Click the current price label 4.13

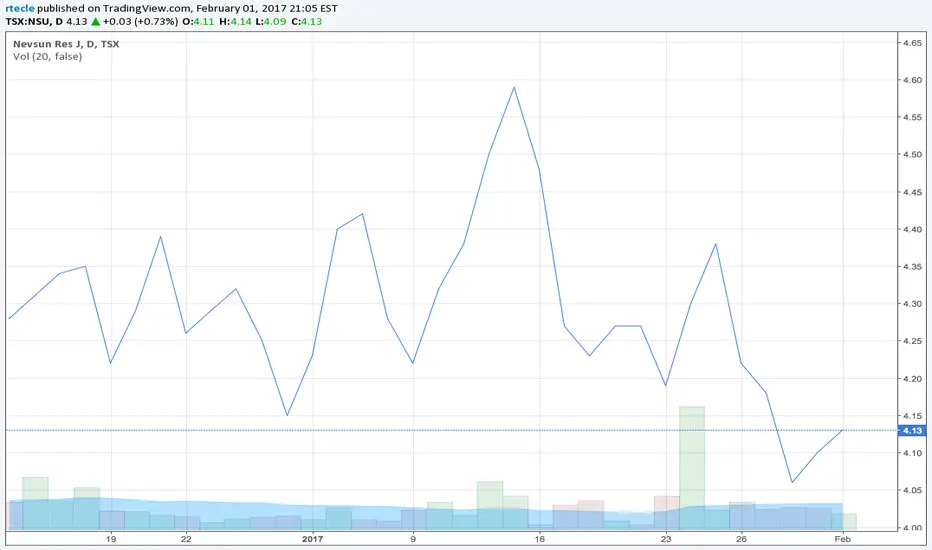click(x=912, y=430)
